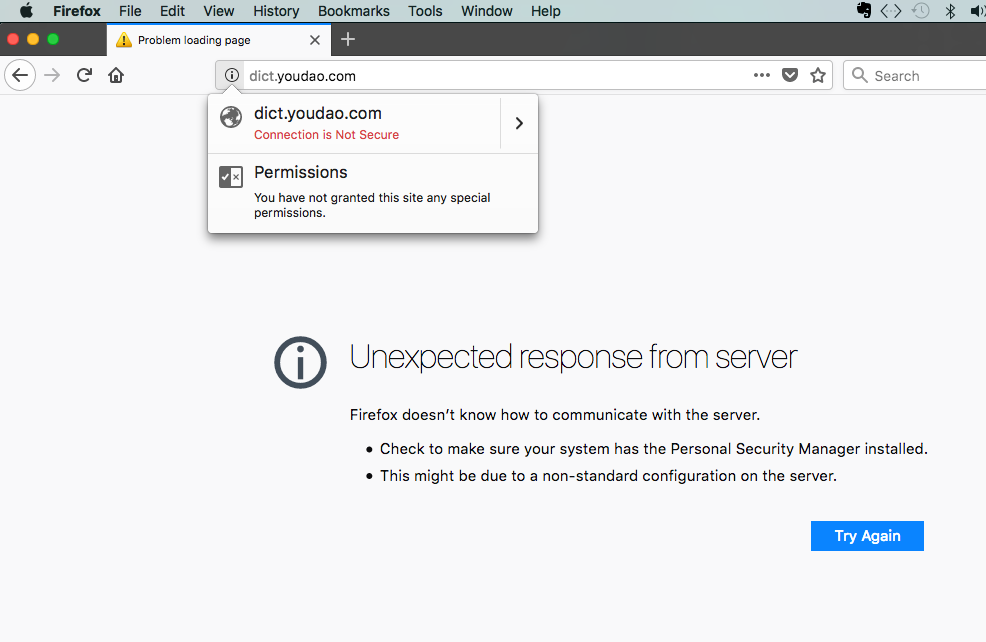Click the Permissions icon in the popup

pyautogui.click(x=231, y=177)
